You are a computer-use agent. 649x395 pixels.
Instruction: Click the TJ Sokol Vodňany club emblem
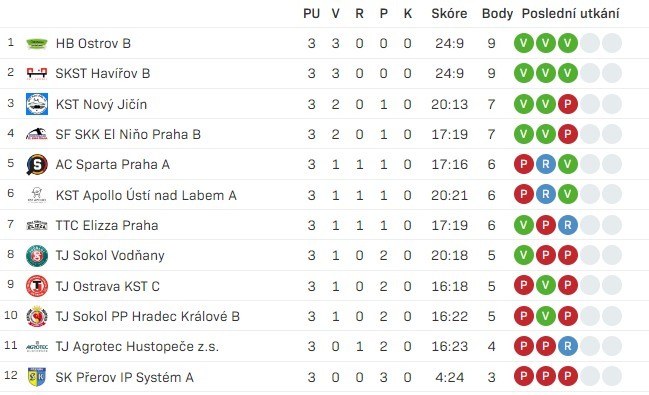(37, 255)
